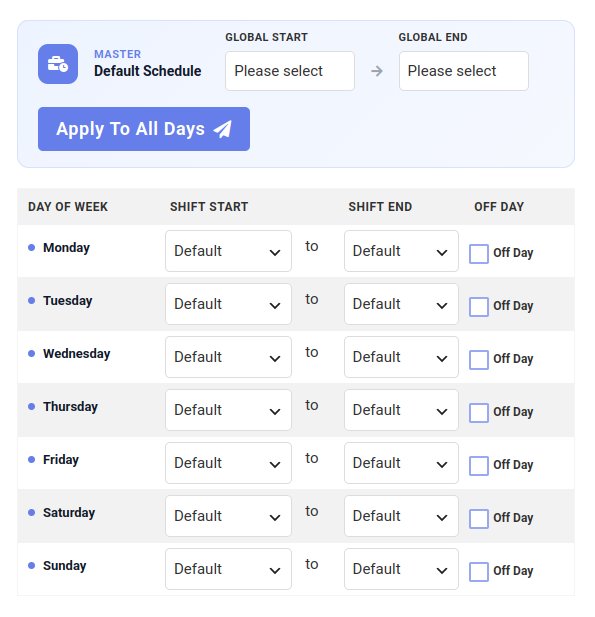Expand Friday shift end dropdown

click(401, 463)
